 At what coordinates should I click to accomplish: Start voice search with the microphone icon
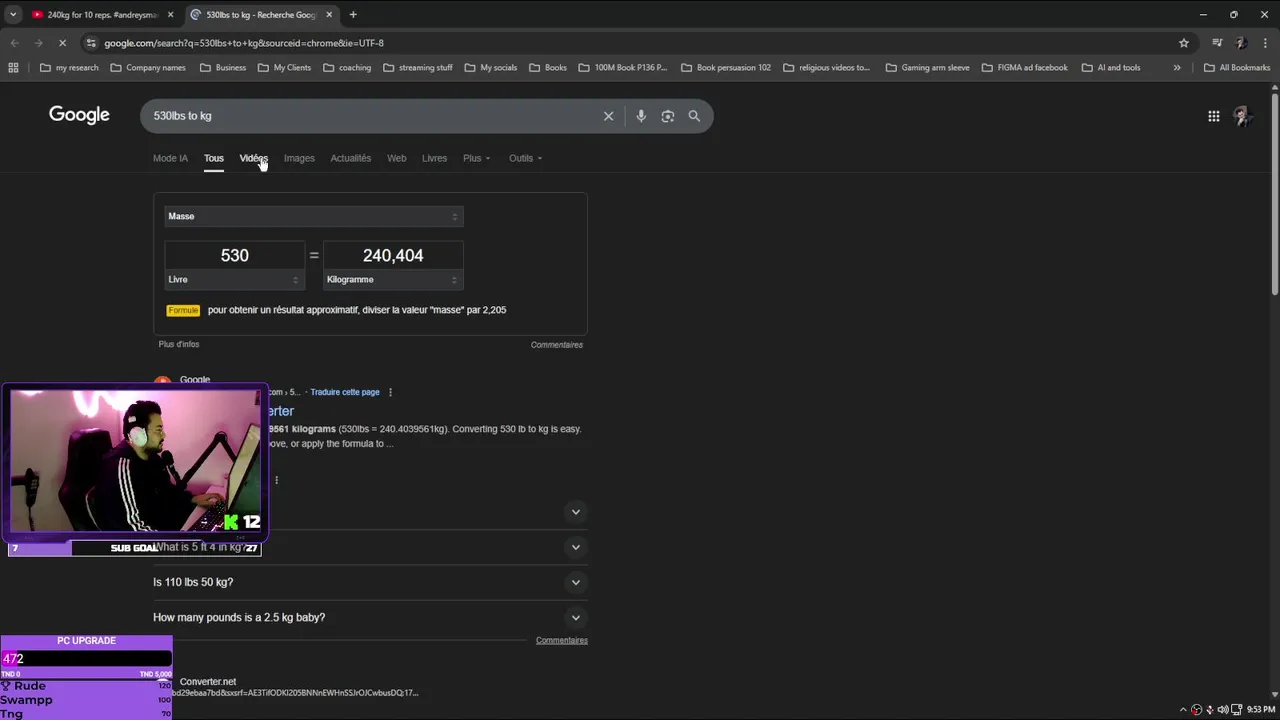641,116
